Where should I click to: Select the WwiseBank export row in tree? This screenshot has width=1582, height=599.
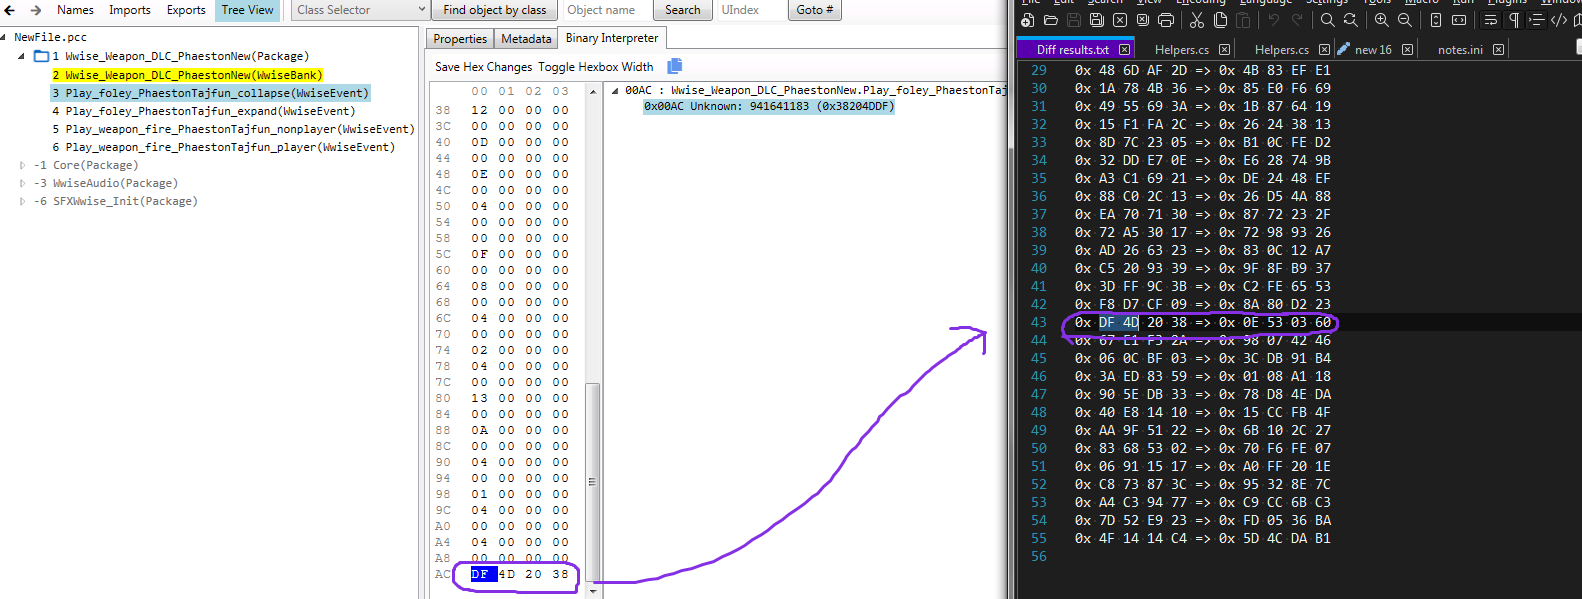188,75
